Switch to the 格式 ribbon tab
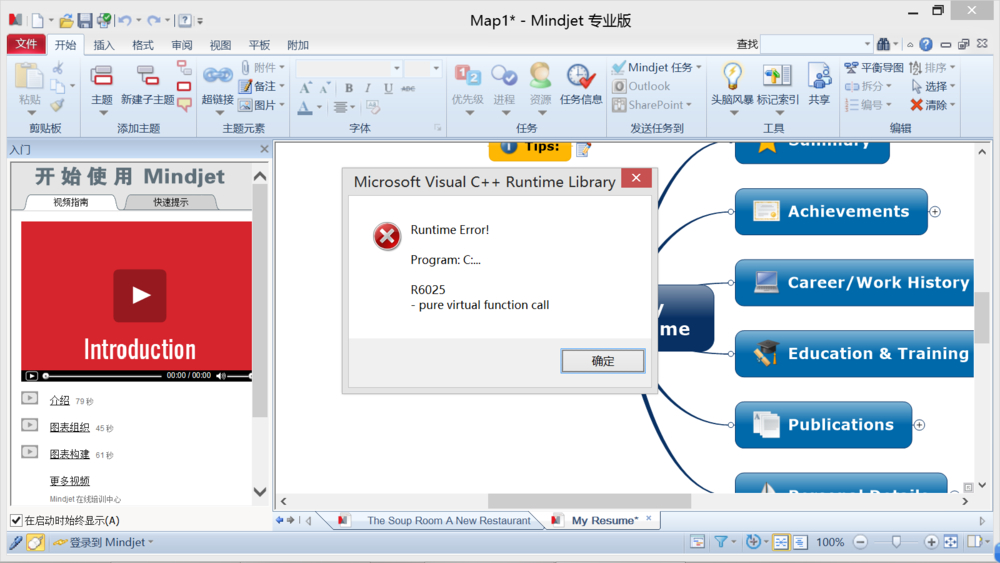The height and width of the screenshot is (563, 1000). coord(143,45)
